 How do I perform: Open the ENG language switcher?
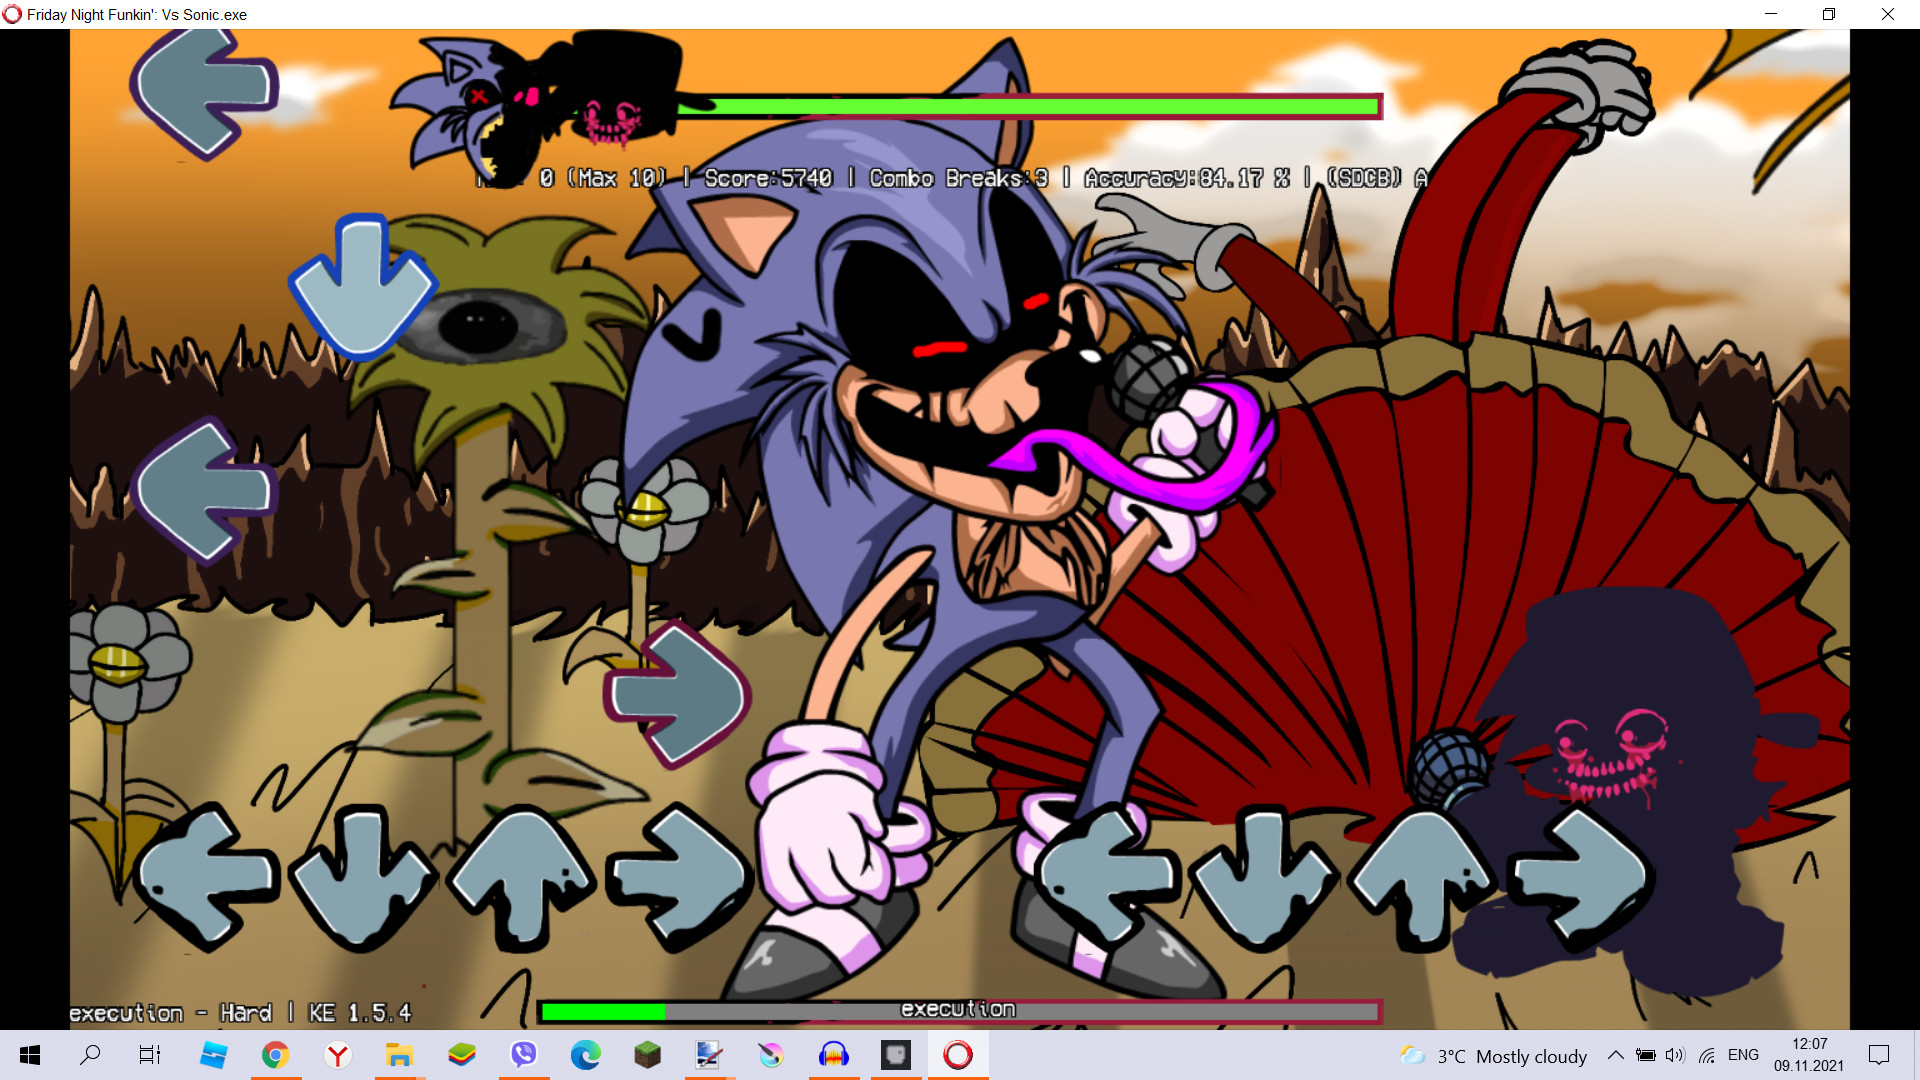(x=1744, y=1055)
